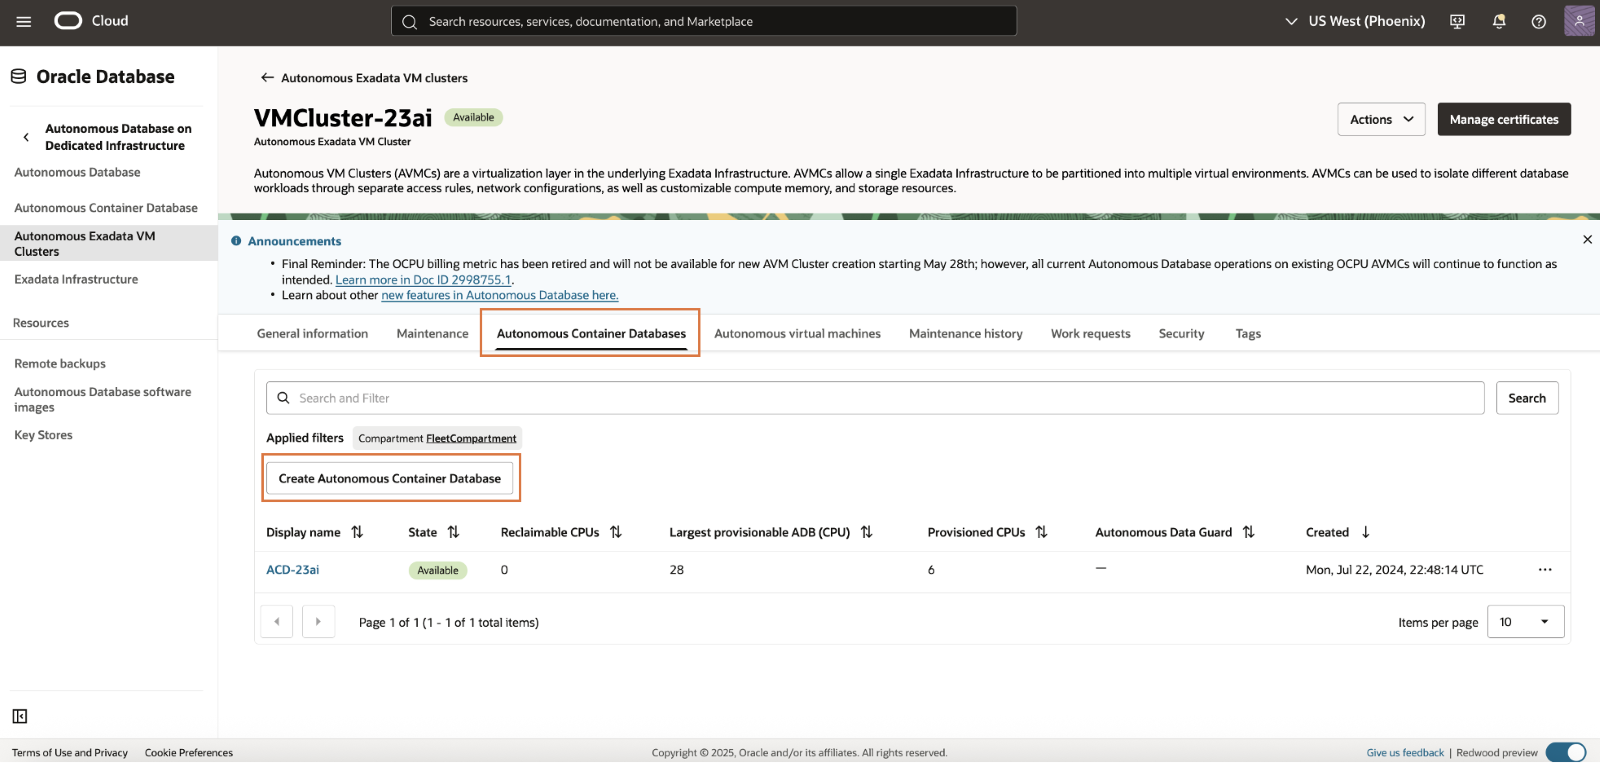The image size is (1600, 763).
Task: Open the row actions menu for ACD-23ai
Action: [1545, 570]
